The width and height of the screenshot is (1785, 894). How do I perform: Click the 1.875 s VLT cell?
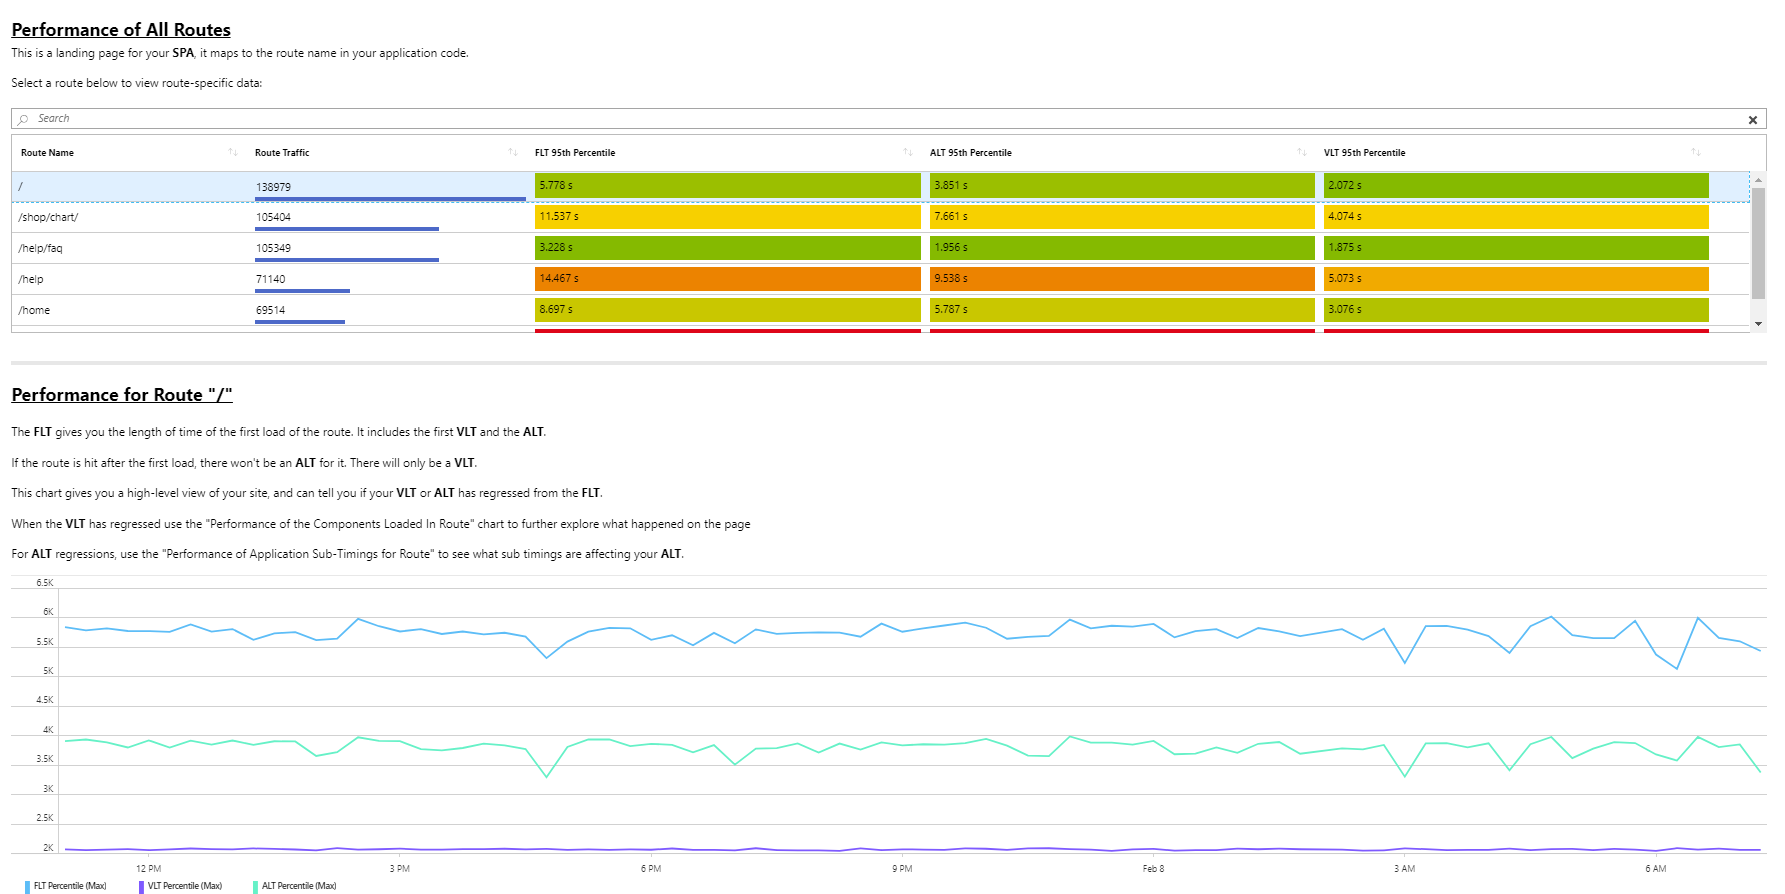[x=1516, y=247]
